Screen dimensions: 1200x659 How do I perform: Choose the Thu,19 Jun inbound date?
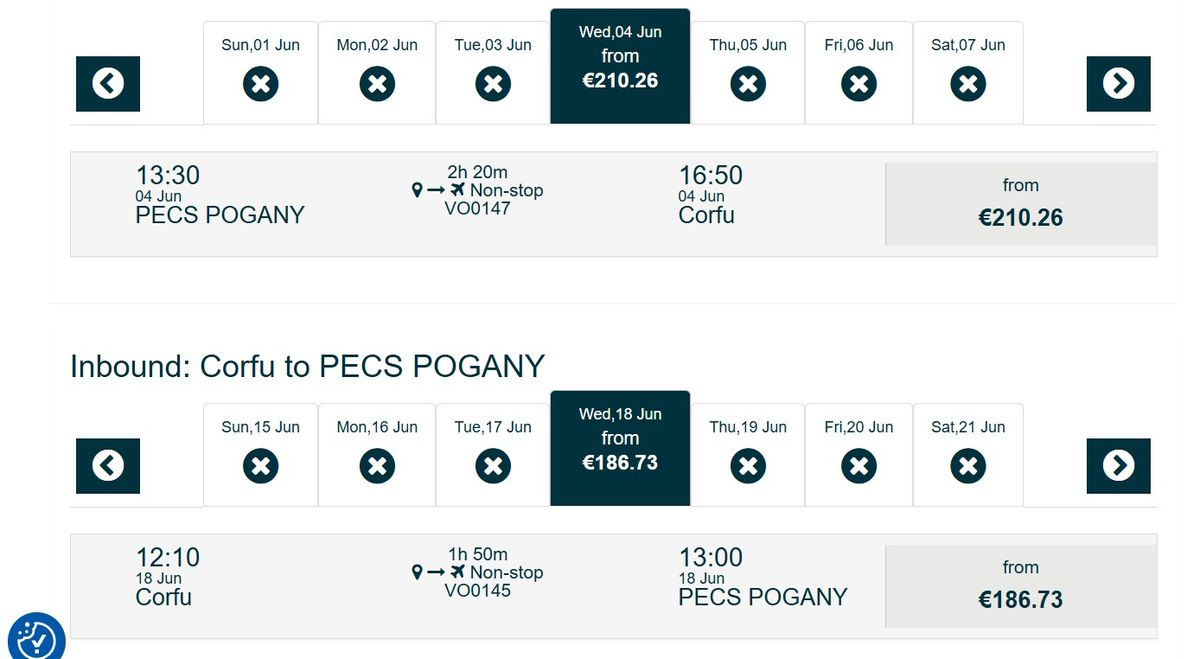click(x=748, y=455)
